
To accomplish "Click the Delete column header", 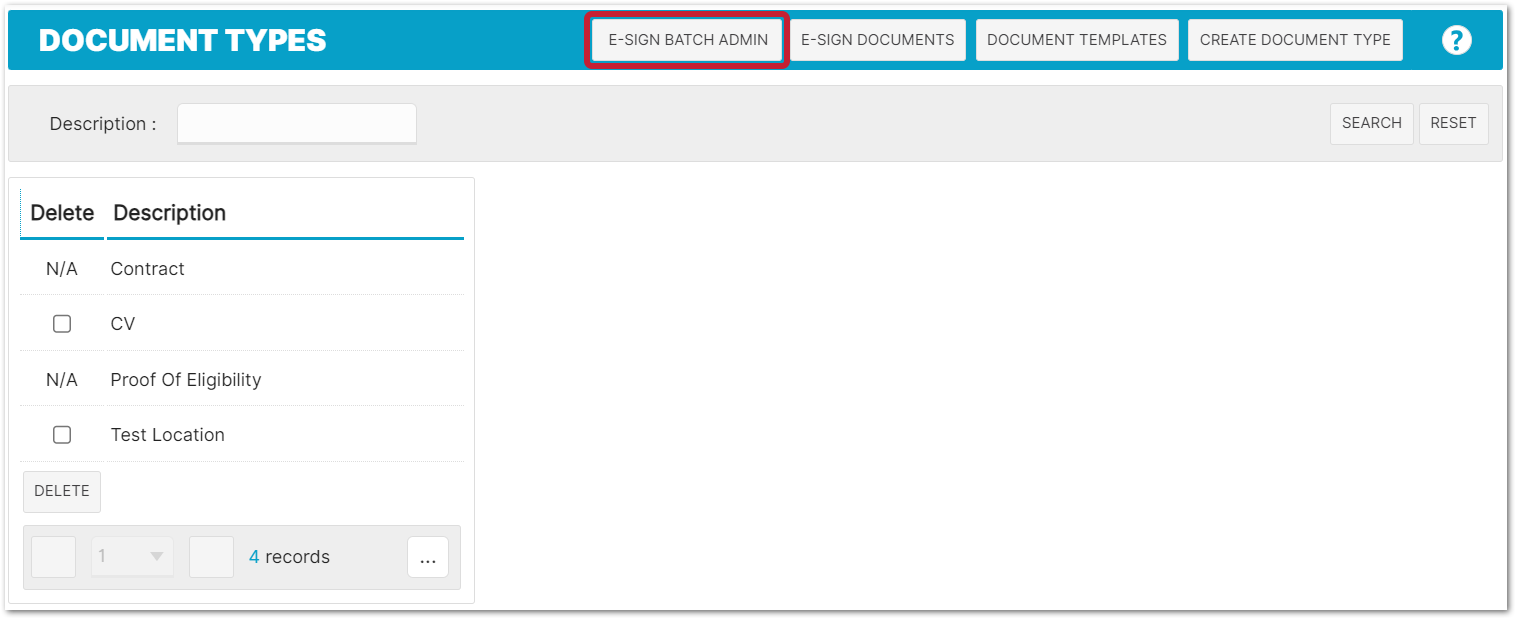I will tap(62, 213).
